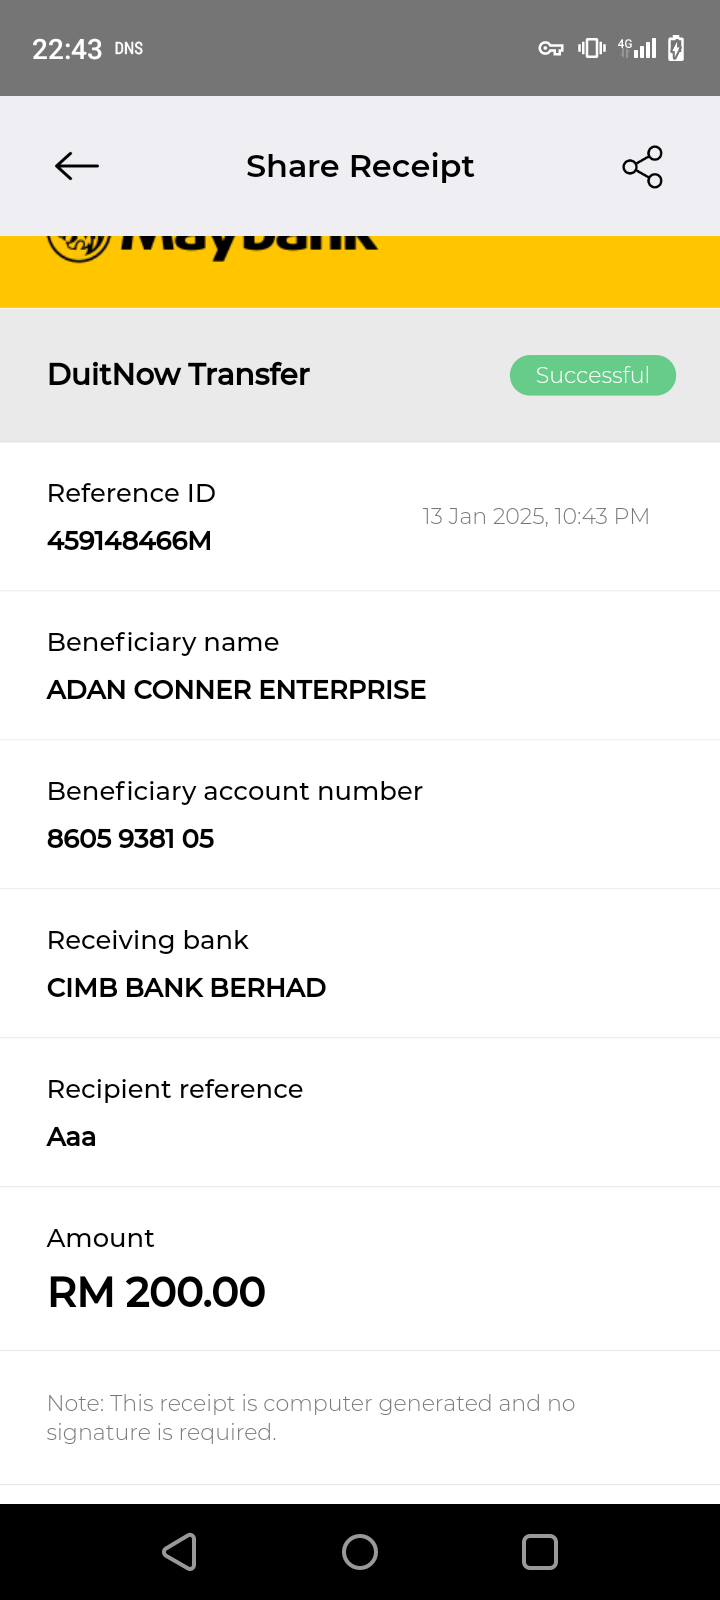Tap the 4G signal strength icon
This screenshot has width=720, height=1600.
pyautogui.click(x=637, y=48)
